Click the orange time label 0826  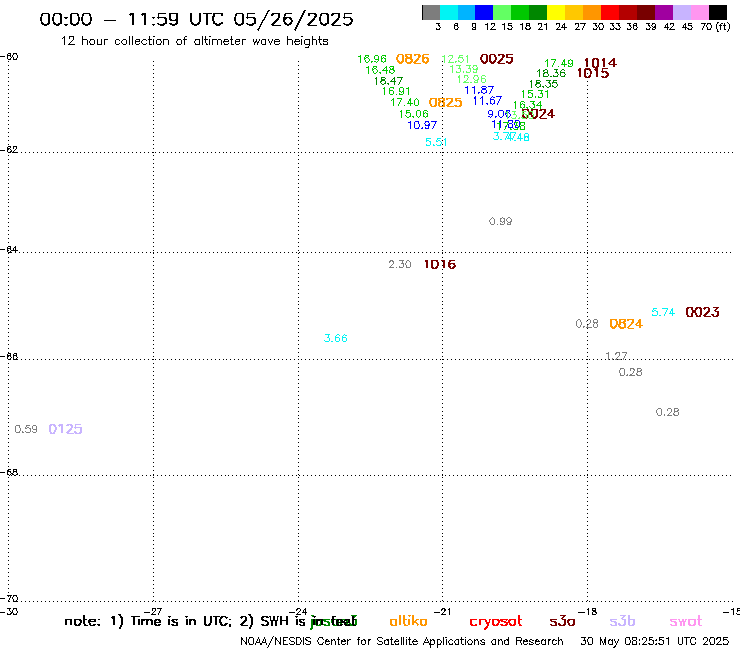point(412,59)
